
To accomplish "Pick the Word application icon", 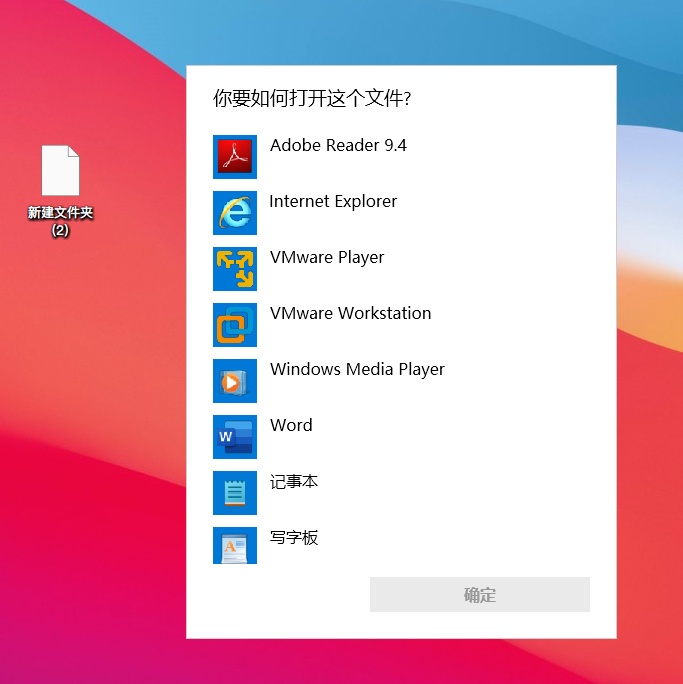I will 235,437.
